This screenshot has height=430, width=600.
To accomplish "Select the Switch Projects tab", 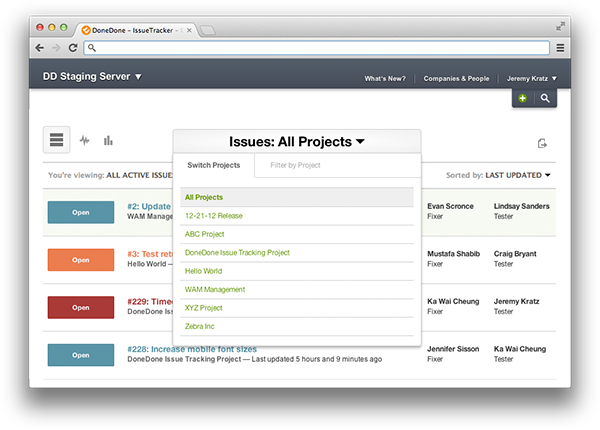I will [214, 165].
